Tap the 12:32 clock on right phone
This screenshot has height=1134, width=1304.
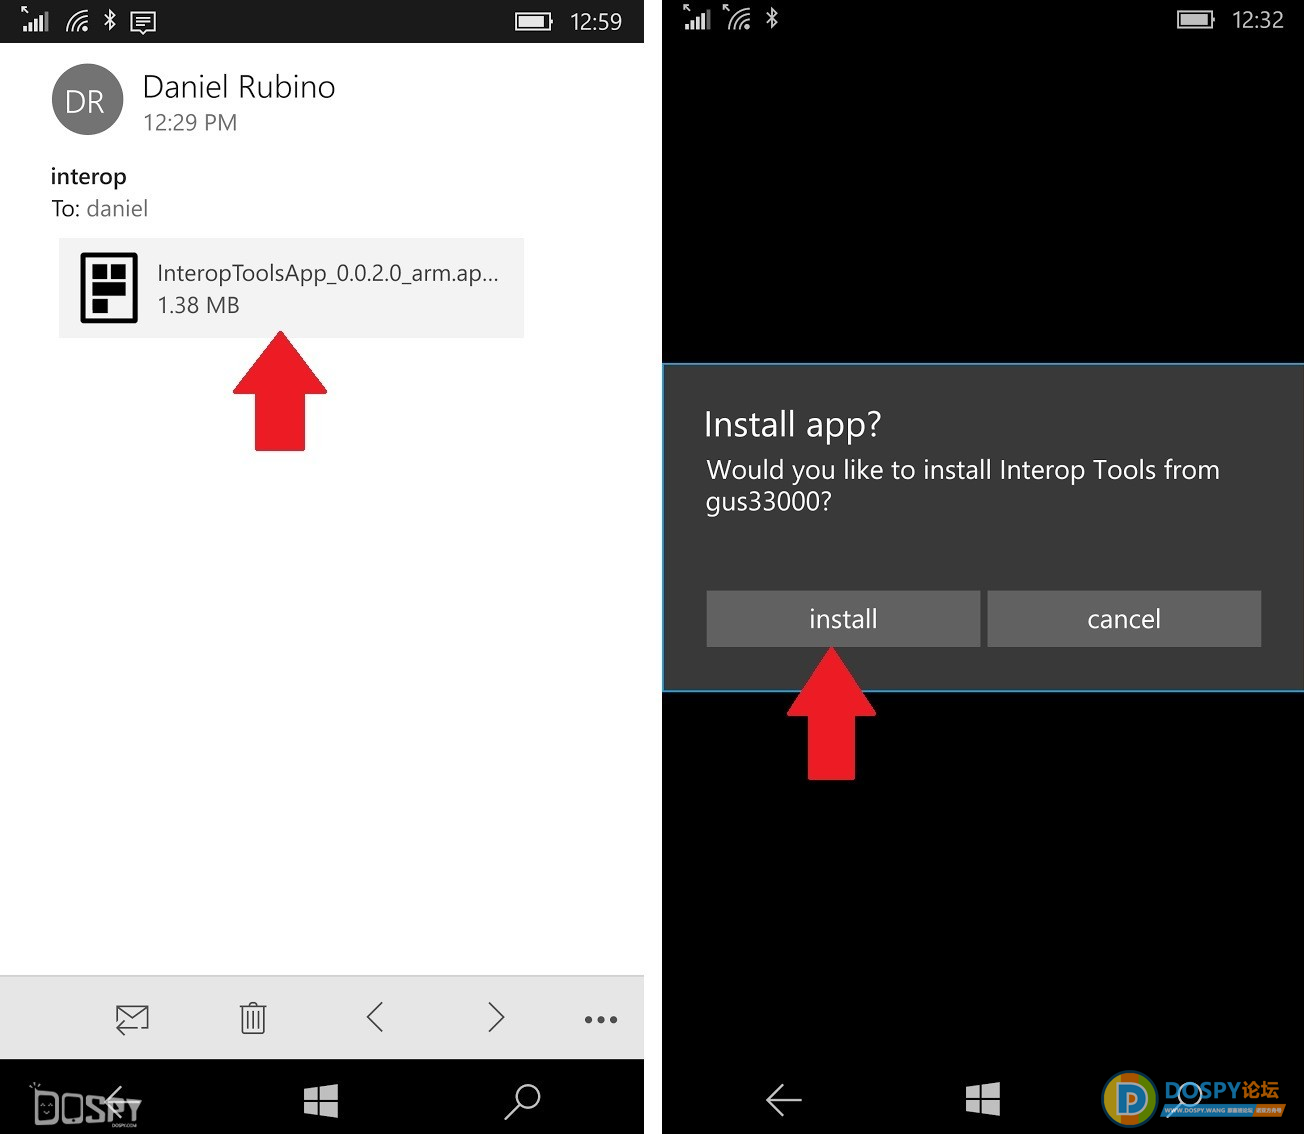(x=1258, y=20)
